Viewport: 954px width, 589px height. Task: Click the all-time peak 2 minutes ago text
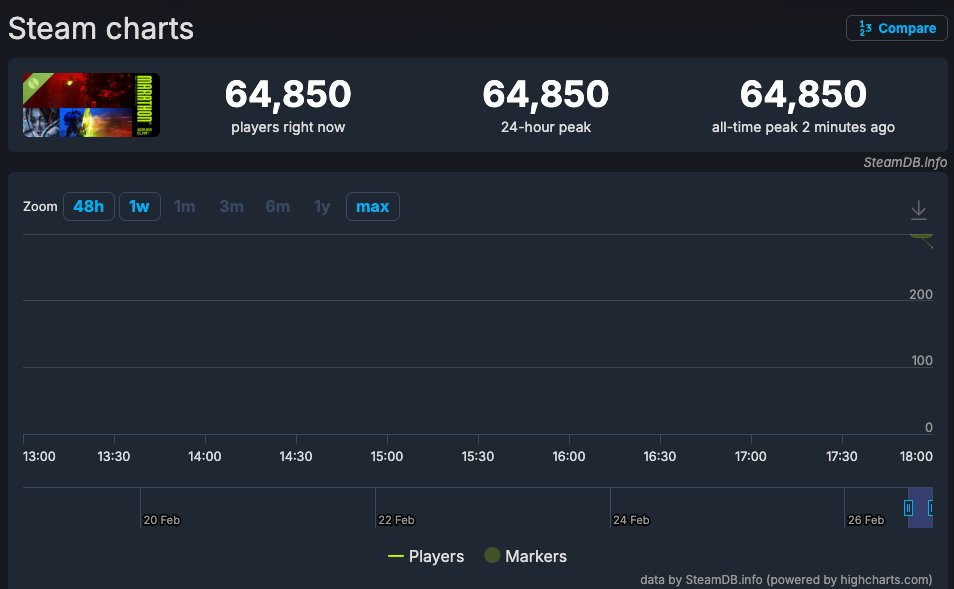[803, 127]
